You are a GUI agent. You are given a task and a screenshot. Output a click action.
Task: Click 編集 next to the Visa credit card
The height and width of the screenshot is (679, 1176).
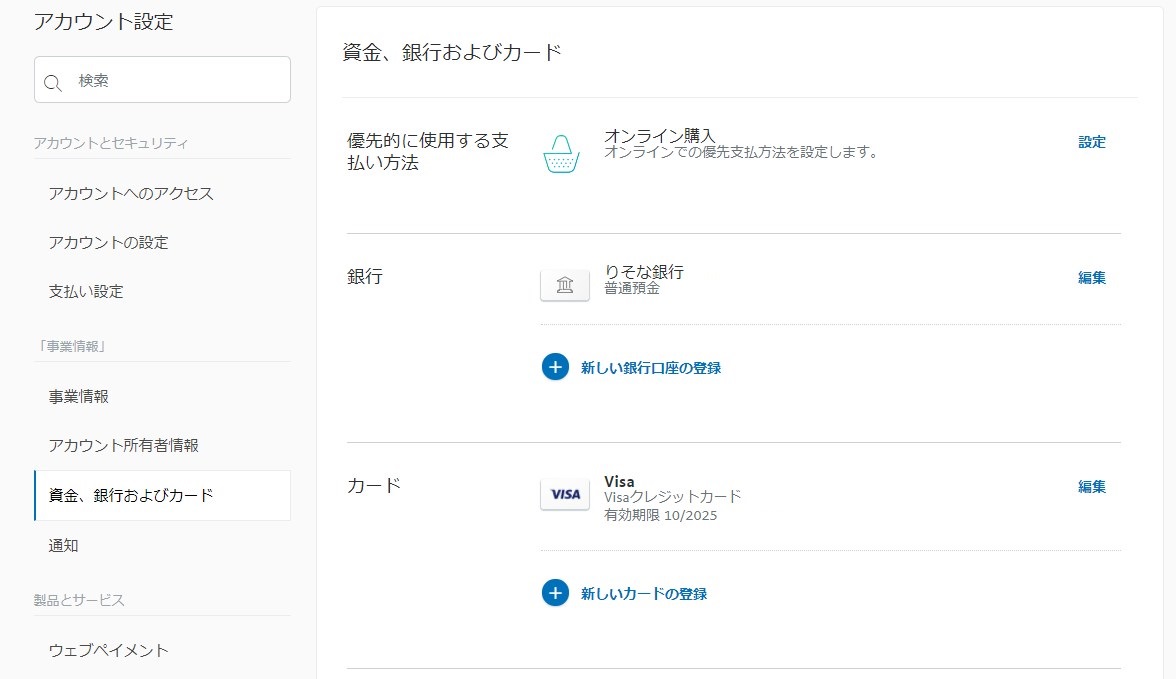[x=1092, y=486]
